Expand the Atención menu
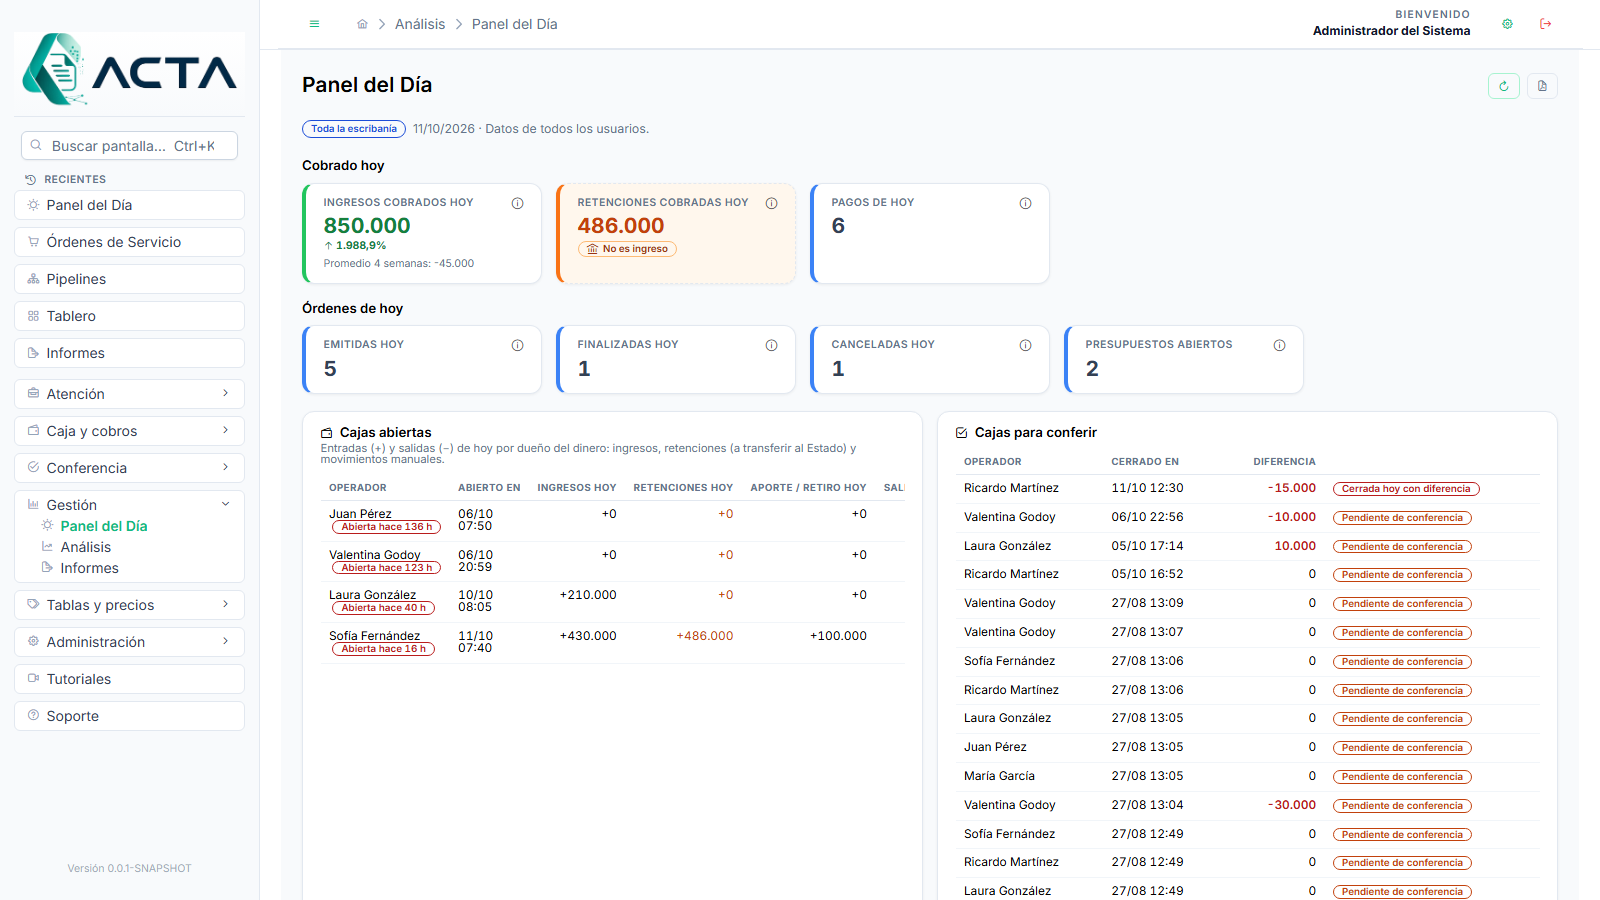This screenshot has height=900, width=1600. (130, 394)
